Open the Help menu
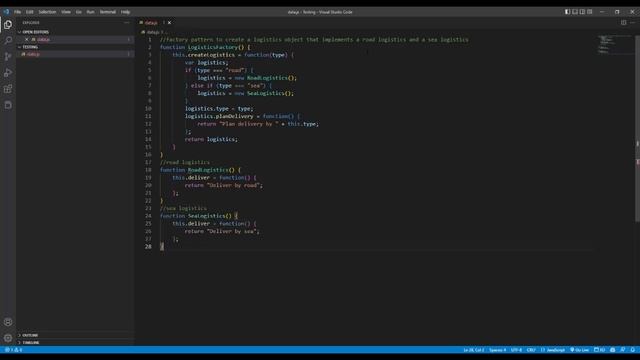 point(125,12)
